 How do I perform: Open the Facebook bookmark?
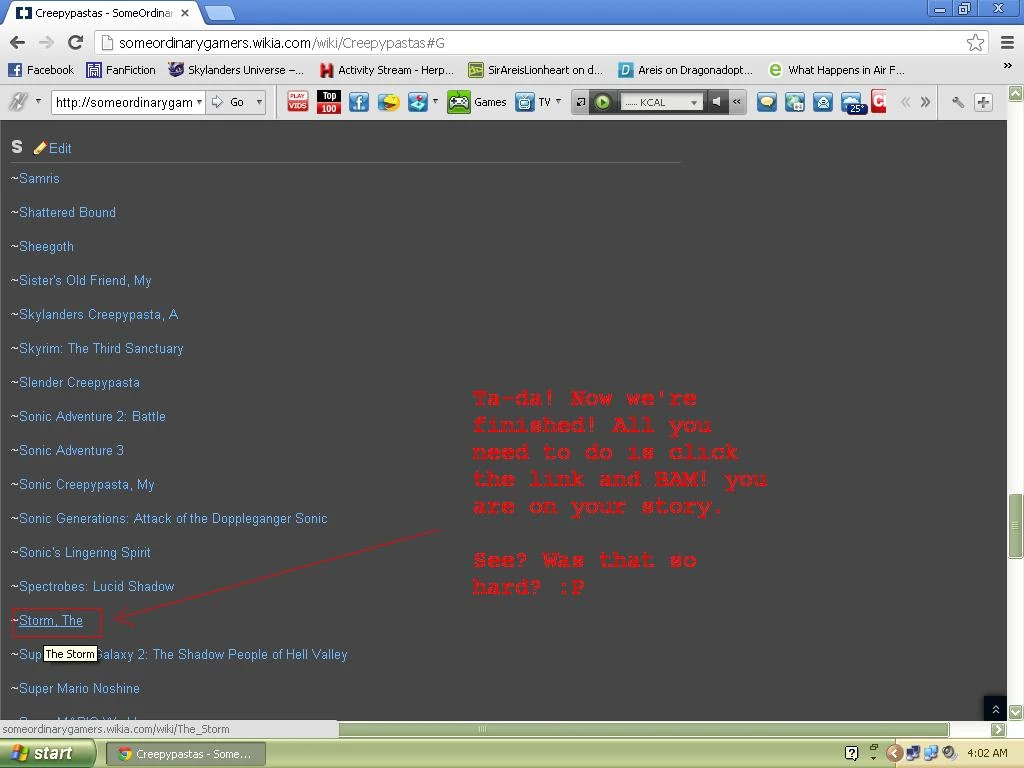[x=40, y=70]
